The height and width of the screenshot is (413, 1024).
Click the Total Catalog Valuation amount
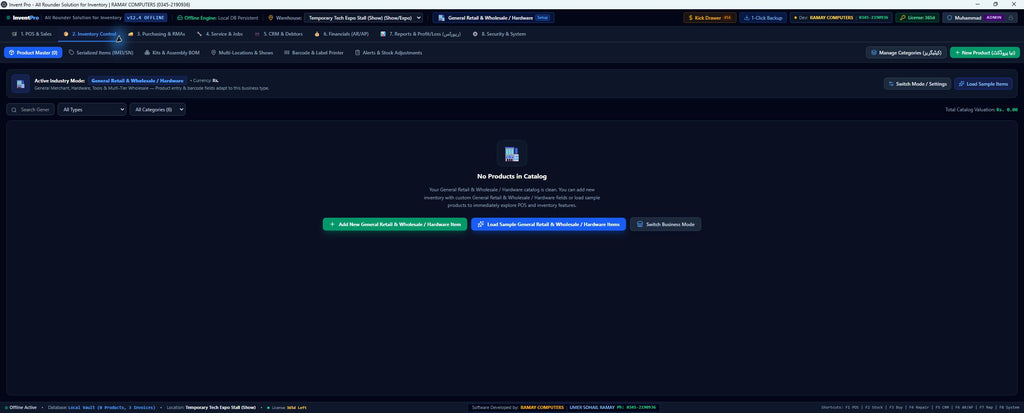coord(1006,110)
